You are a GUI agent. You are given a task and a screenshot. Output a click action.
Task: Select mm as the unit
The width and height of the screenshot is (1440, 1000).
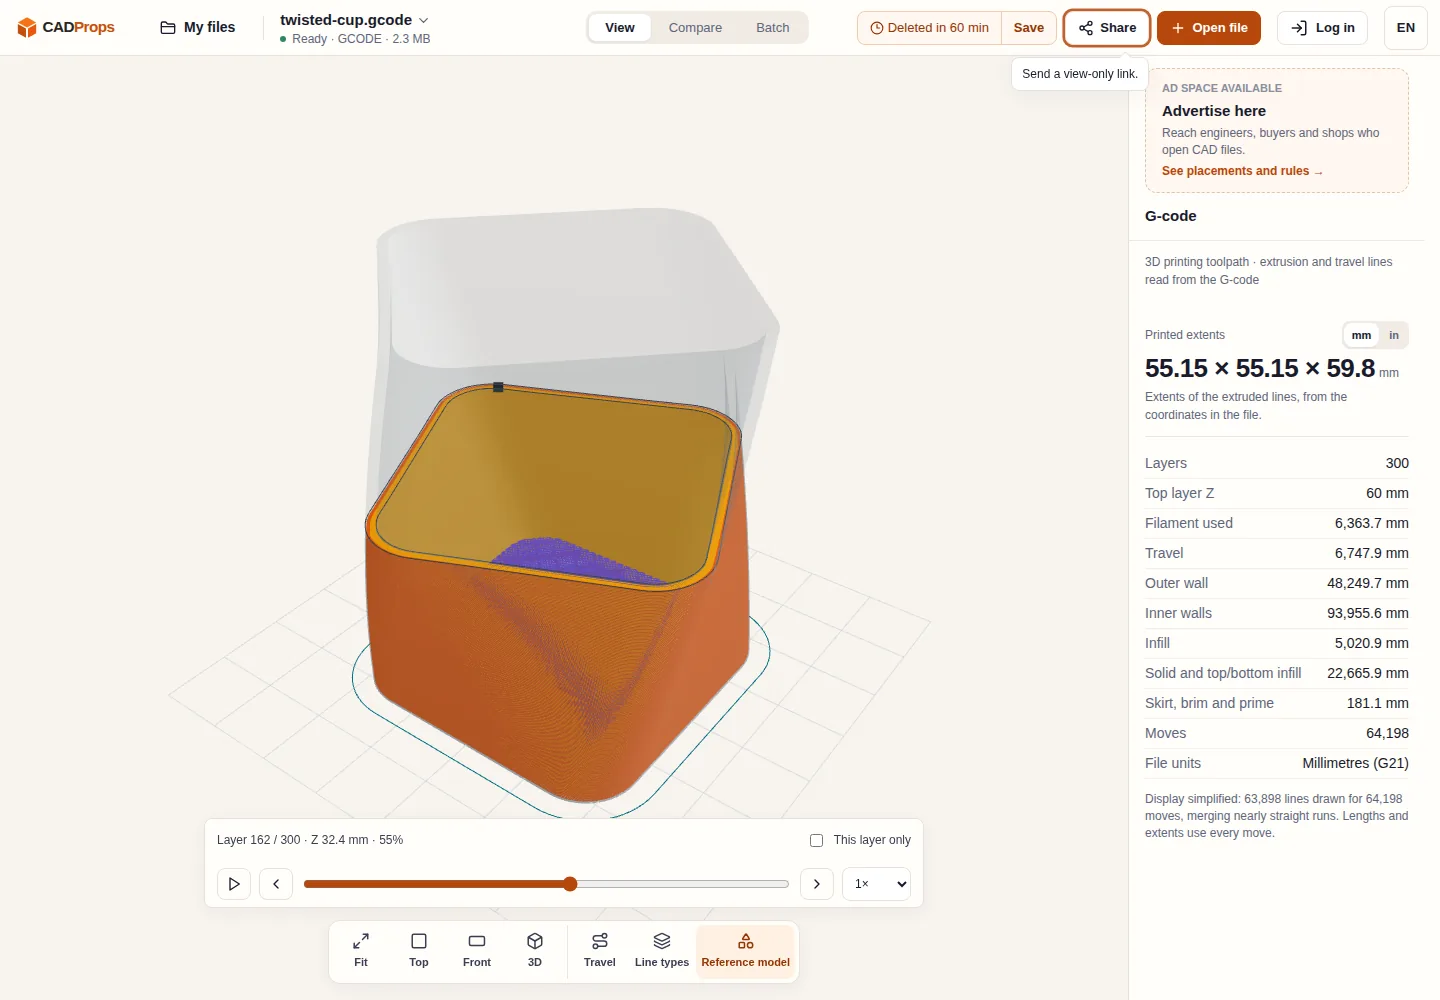click(1361, 335)
